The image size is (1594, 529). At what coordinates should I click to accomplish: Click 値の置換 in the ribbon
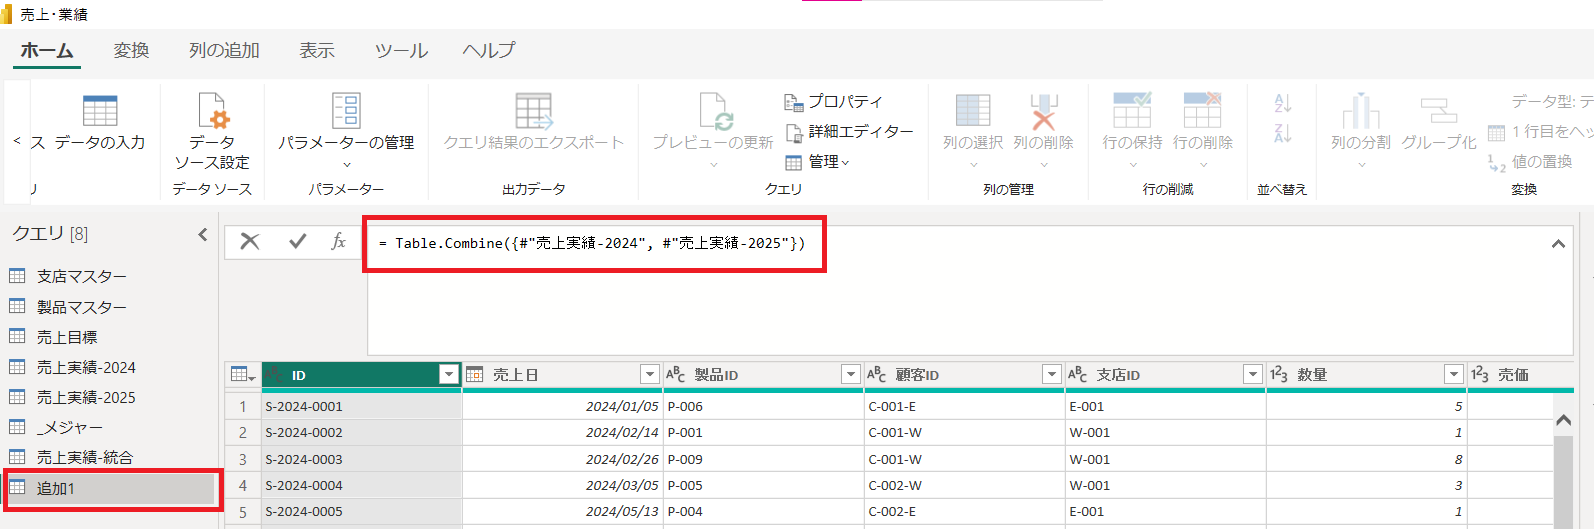coord(1531,161)
